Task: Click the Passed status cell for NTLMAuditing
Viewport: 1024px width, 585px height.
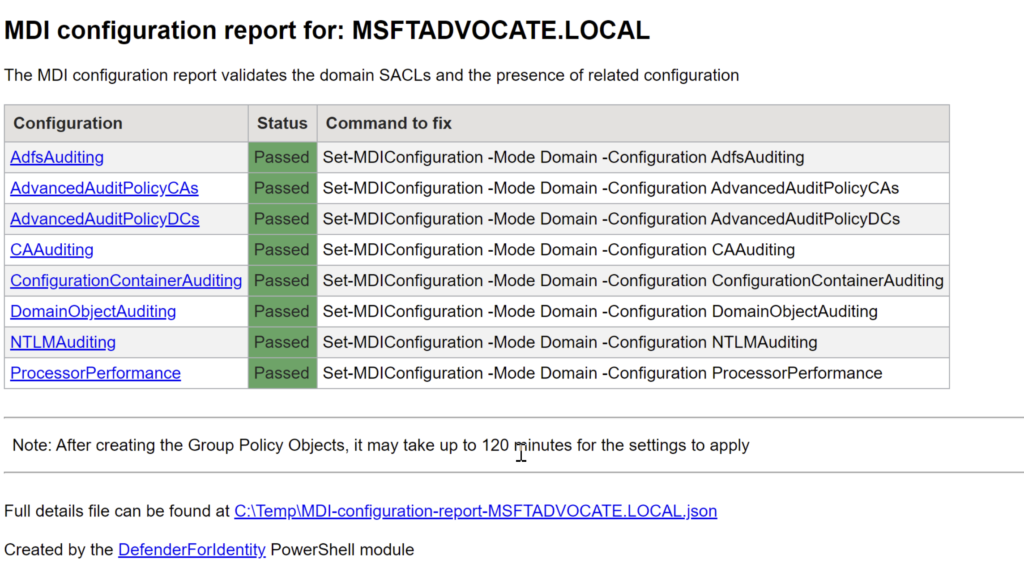Action: tap(282, 342)
